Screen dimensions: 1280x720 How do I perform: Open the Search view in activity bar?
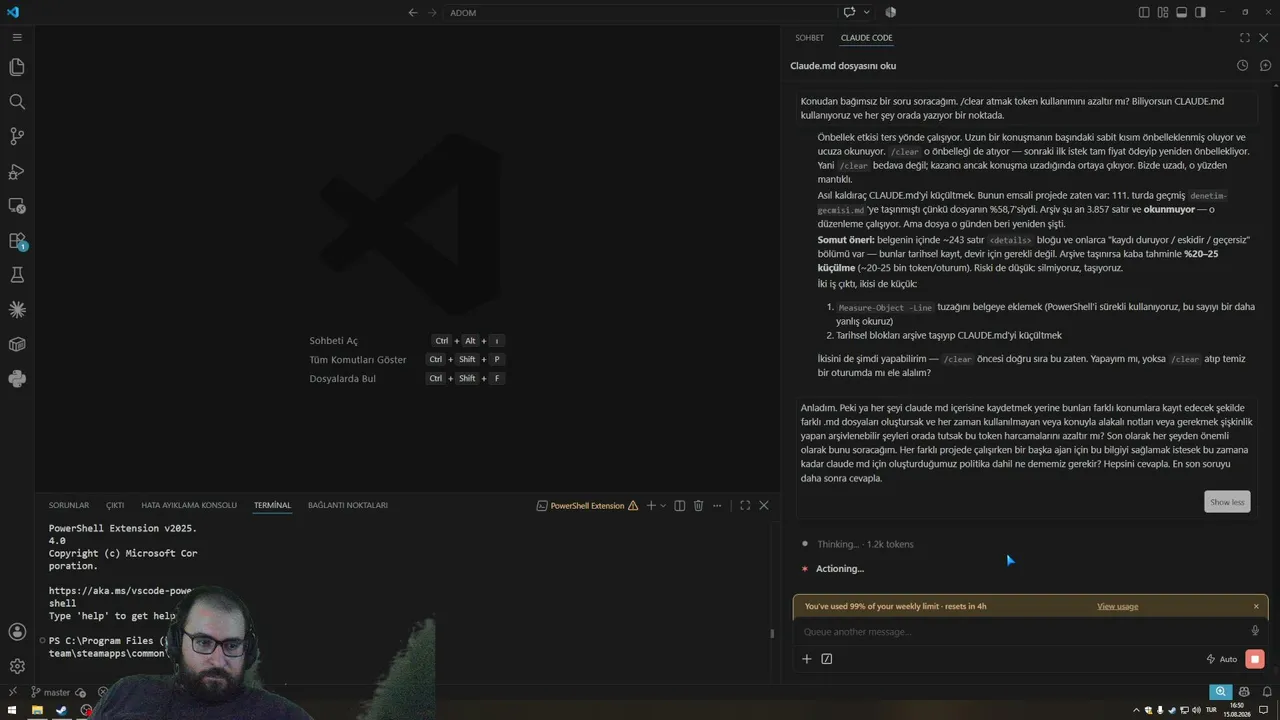click(x=17, y=102)
